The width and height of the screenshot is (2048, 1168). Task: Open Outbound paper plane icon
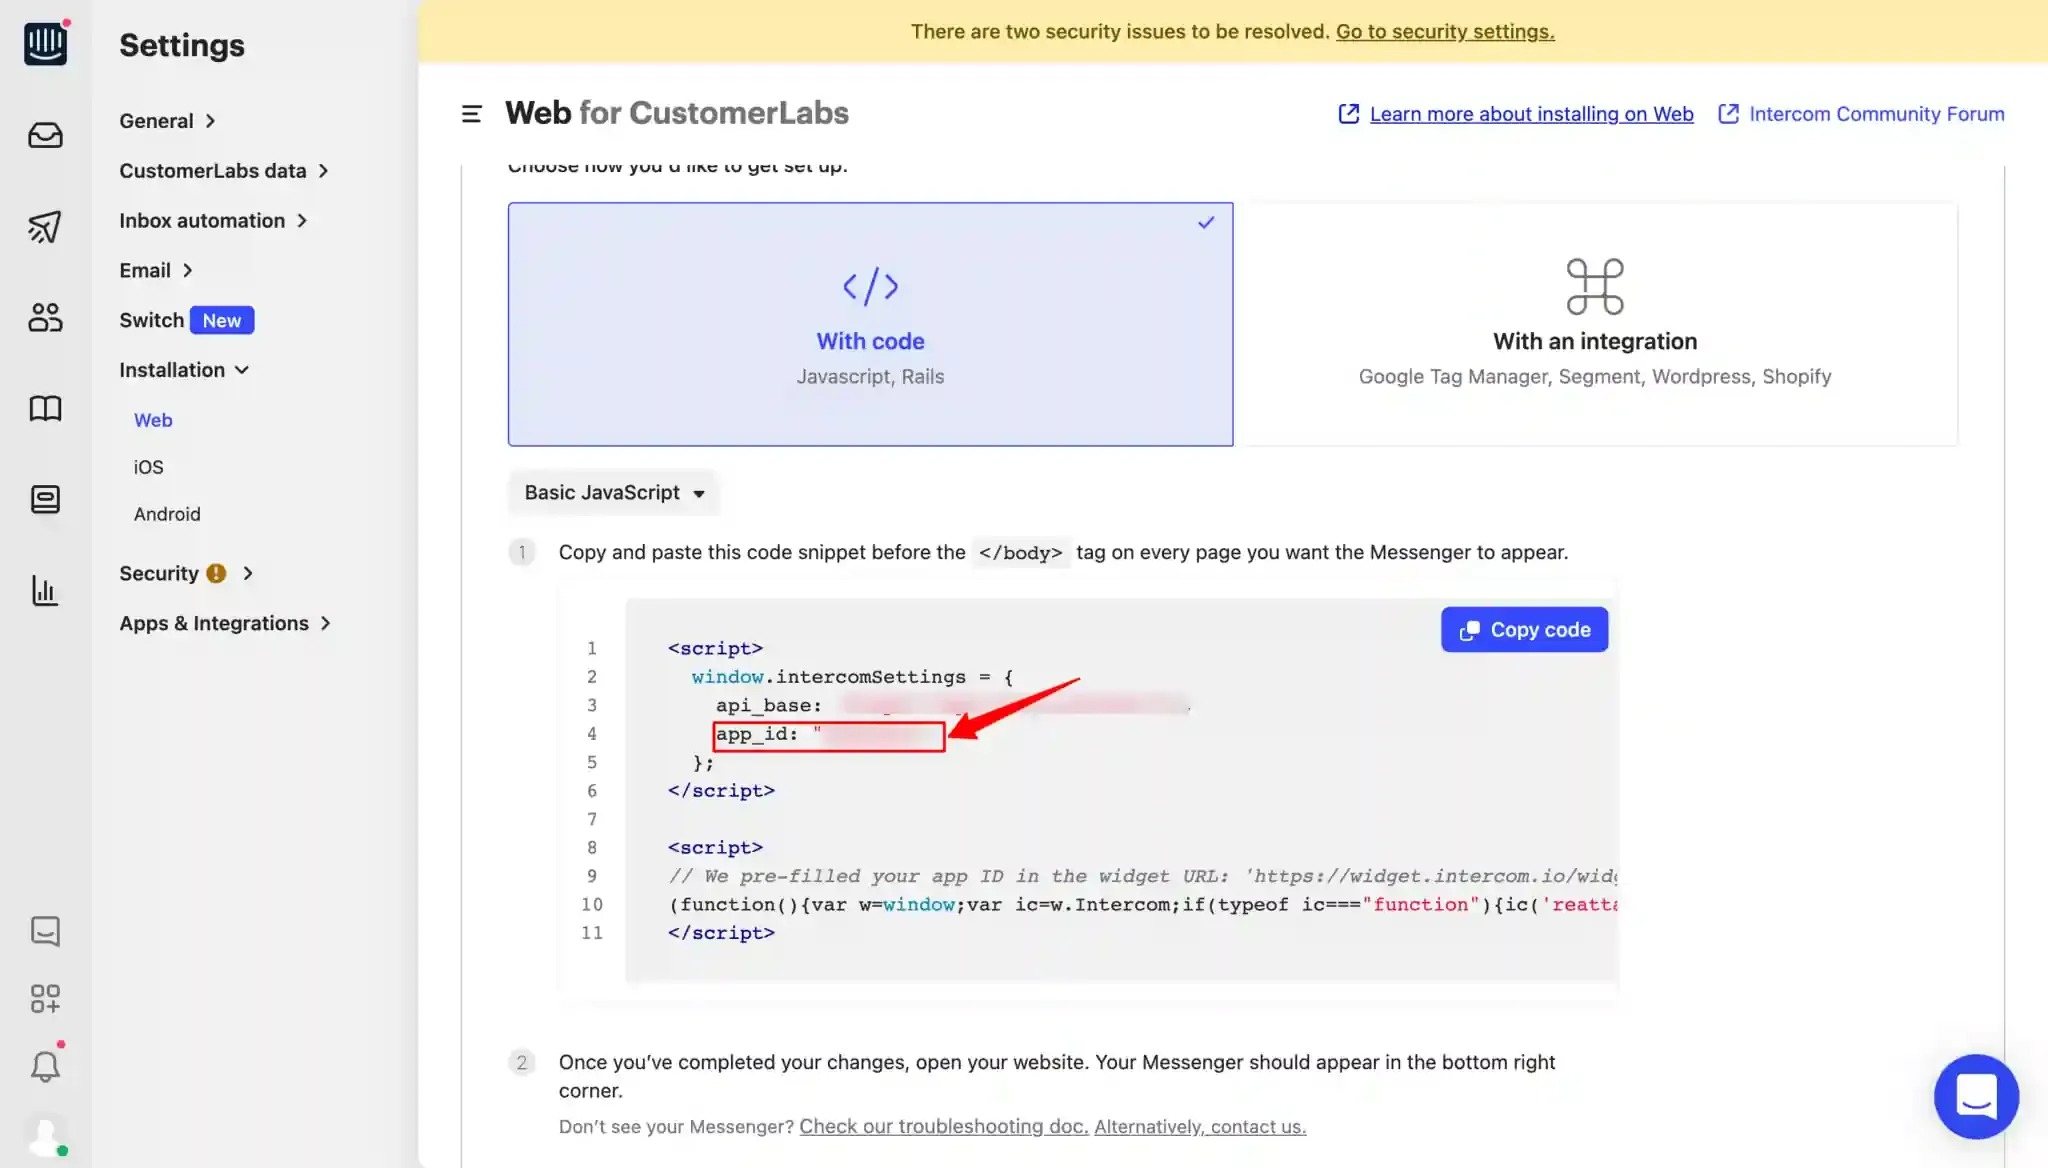coord(45,227)
